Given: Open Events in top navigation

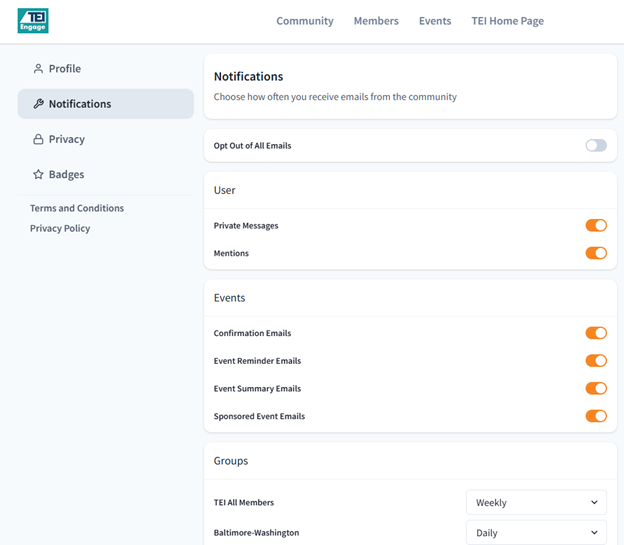Looking at the screenshot, I should point(435,21).
